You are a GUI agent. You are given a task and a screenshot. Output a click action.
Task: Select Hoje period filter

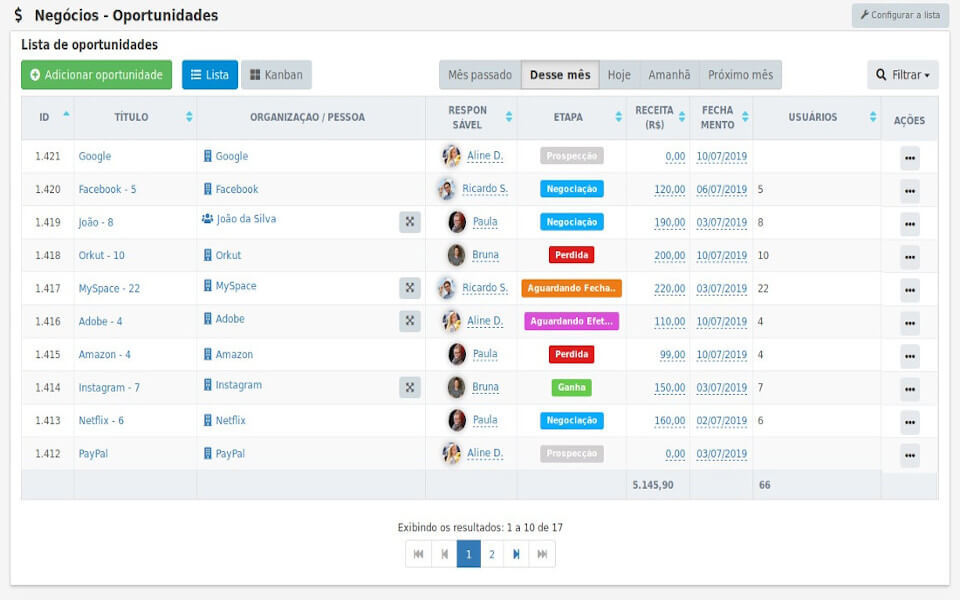pyautogui.click(x=619, y=75)
